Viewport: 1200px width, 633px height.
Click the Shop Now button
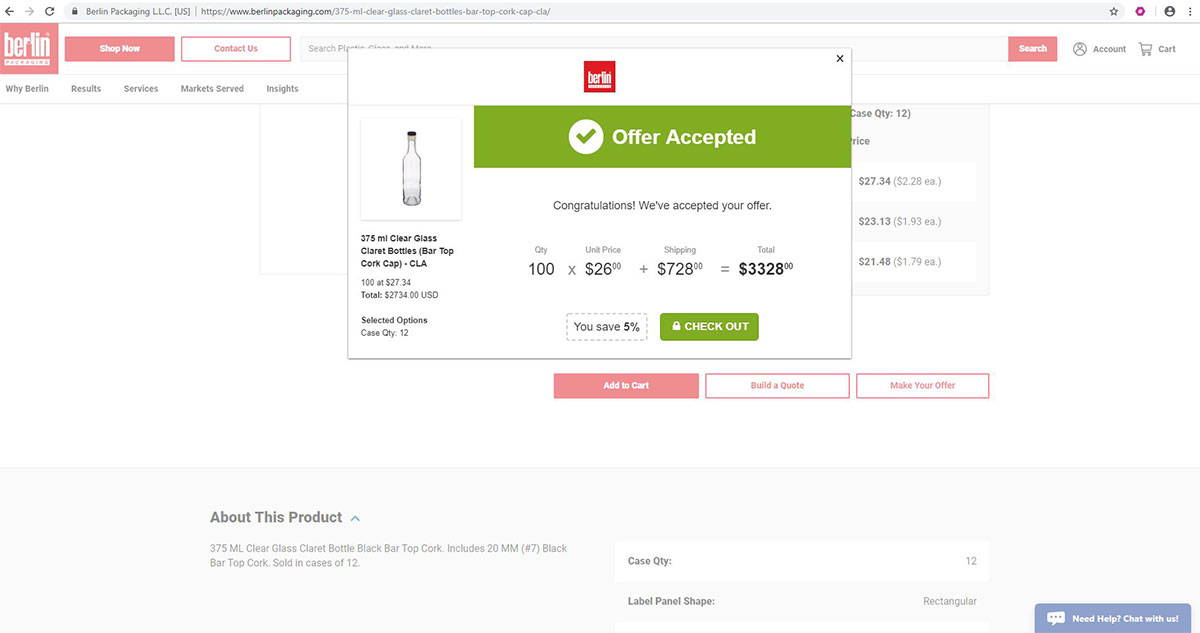120,49
